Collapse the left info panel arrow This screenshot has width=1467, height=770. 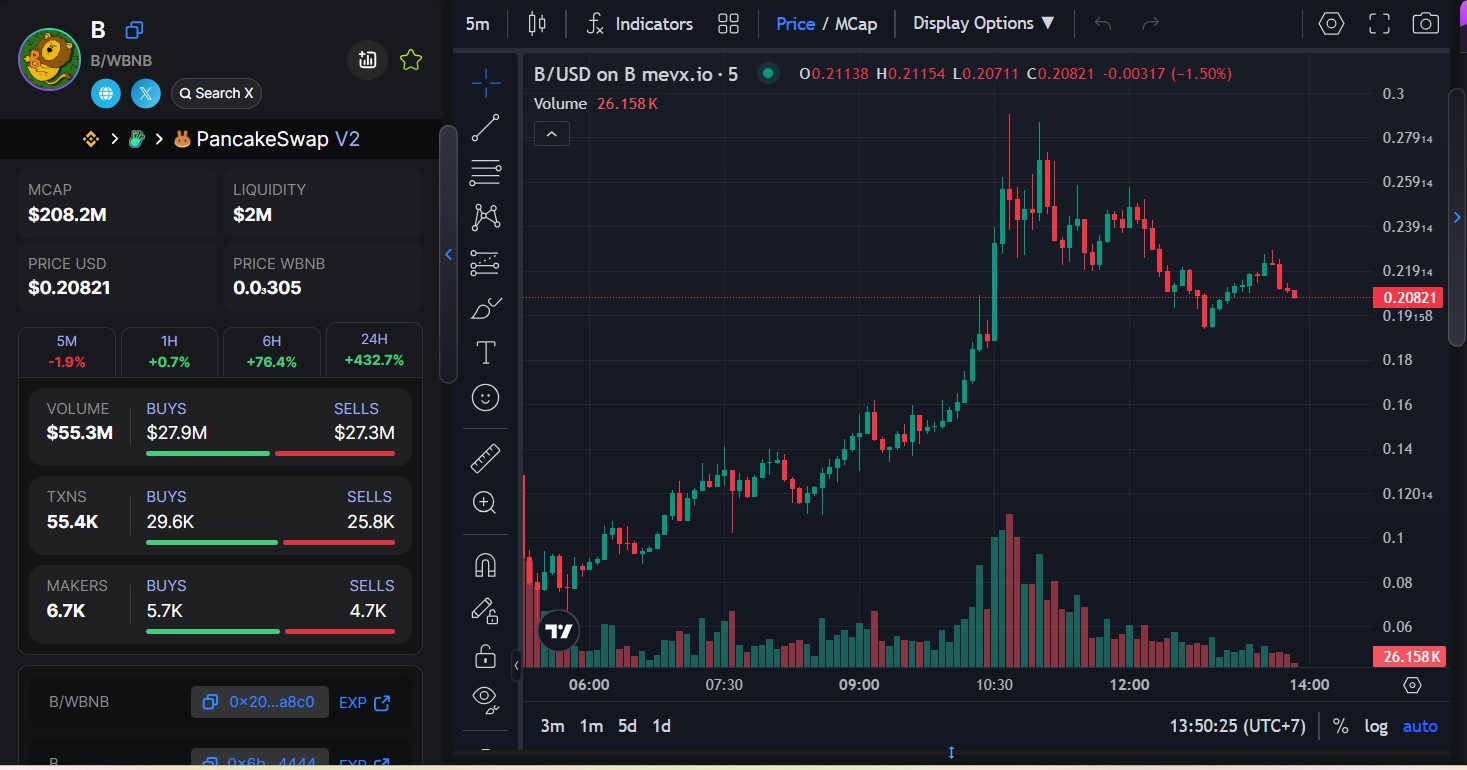[x=448, y=255]
